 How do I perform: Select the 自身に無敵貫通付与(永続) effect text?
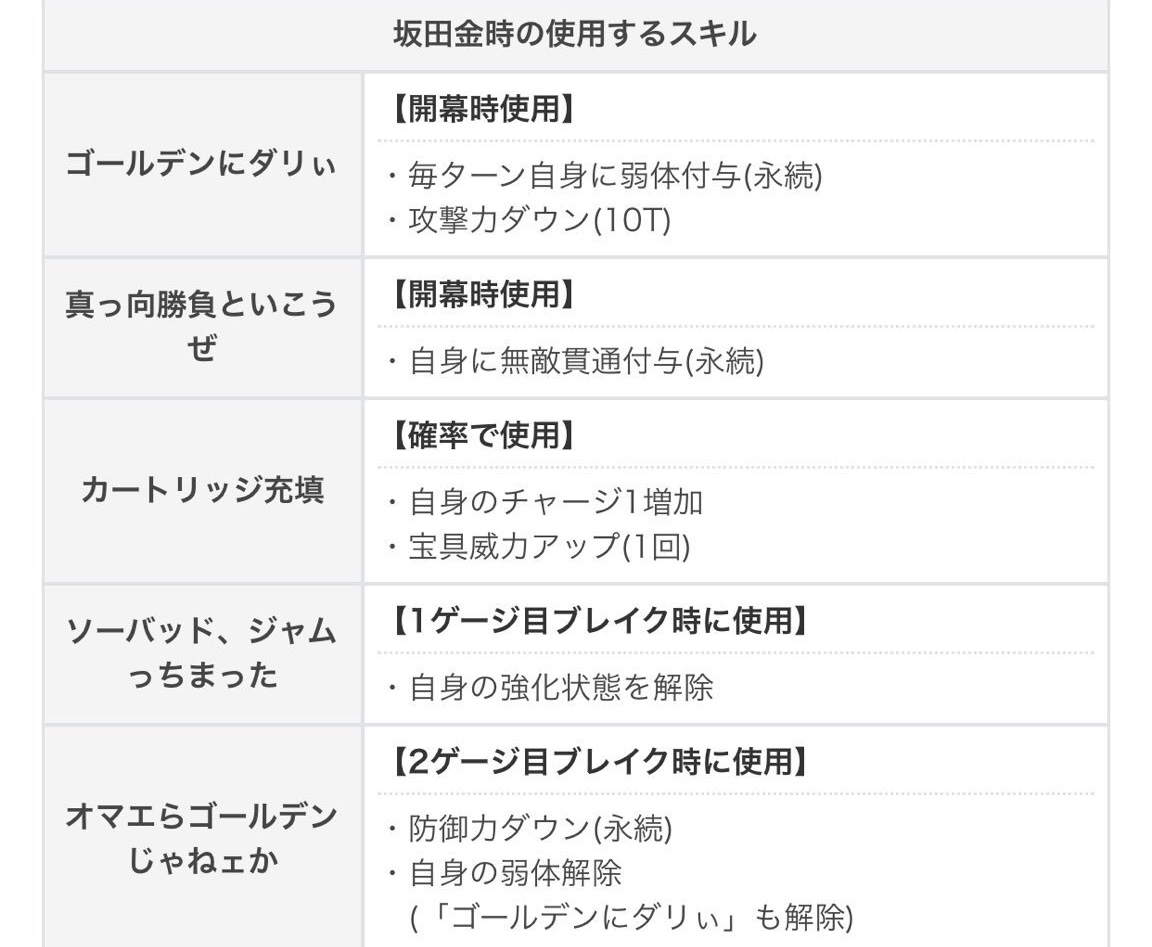(x=576, y=361)
